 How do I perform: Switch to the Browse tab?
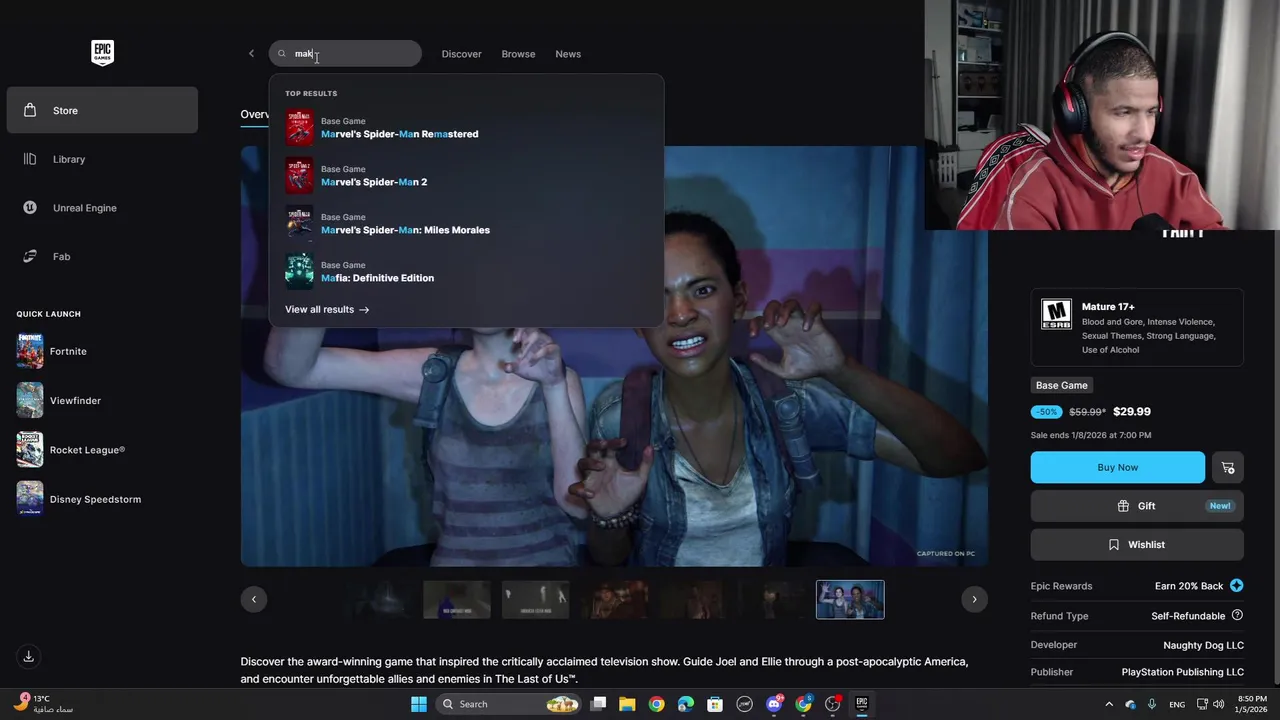[x=518, y=54]
